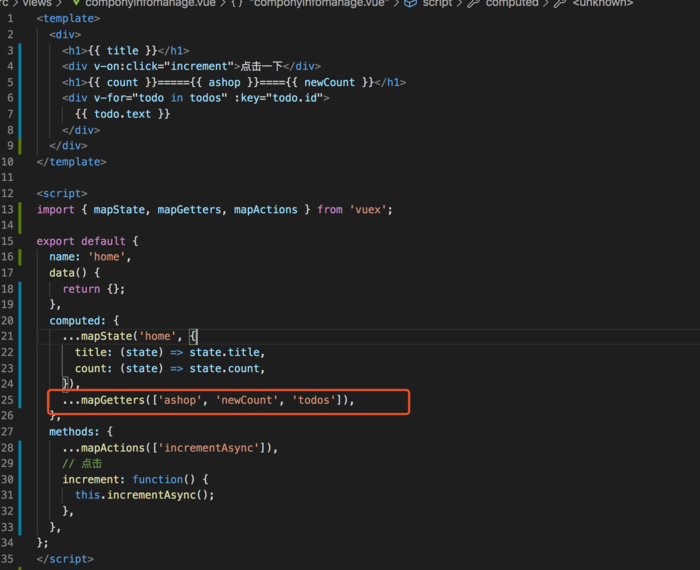This screenshot has width=700, height=570.
Task: Click 'methods:' on line 27
Action: point(75,432)
